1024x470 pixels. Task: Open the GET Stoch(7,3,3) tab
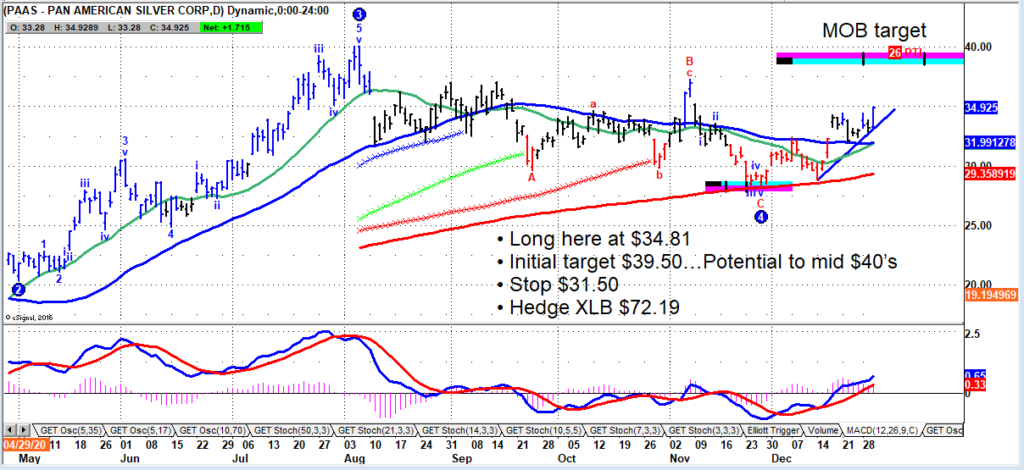(624, 430)
